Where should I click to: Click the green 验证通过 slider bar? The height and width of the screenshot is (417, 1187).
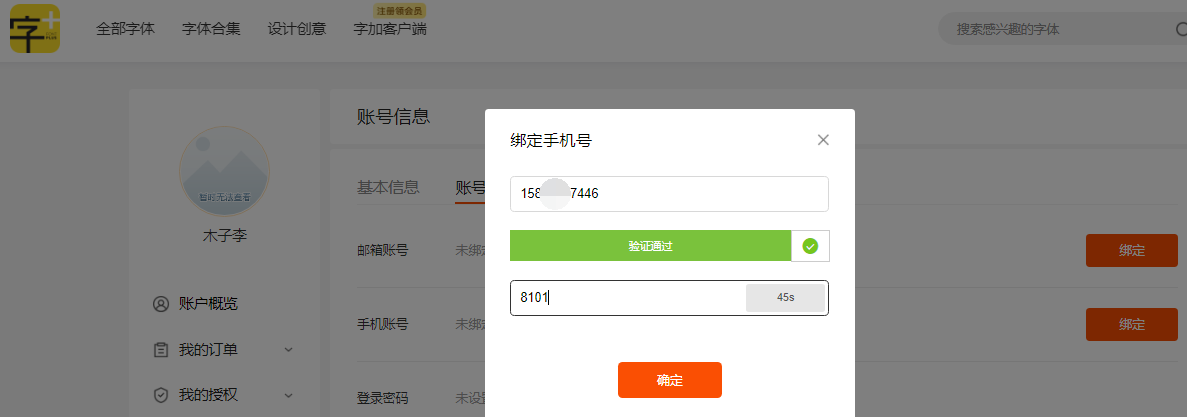[650, 246]
